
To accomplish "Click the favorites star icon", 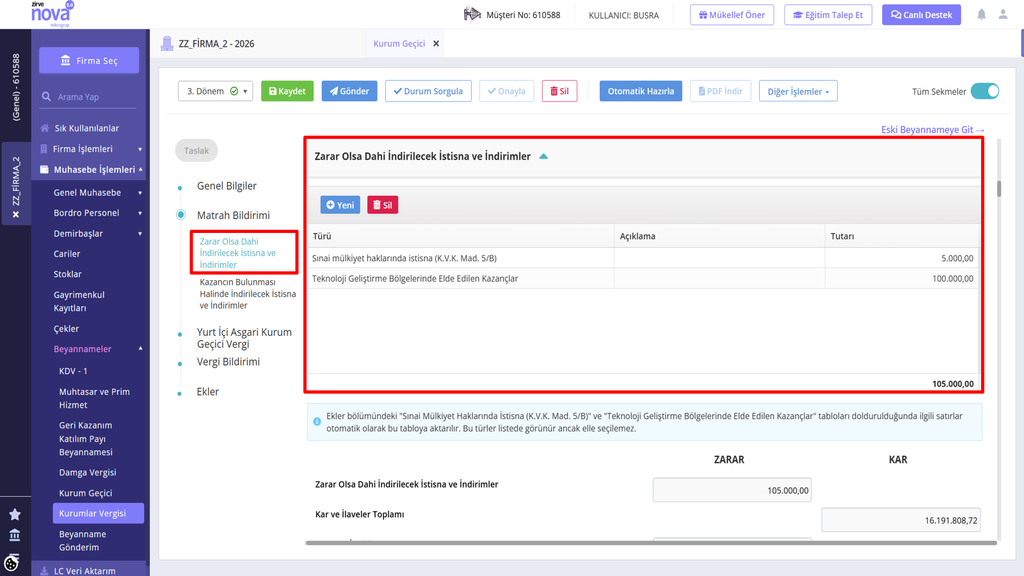I will [15, 515].
